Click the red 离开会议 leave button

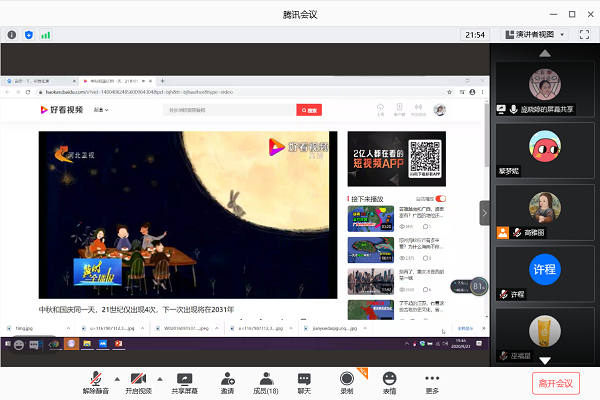(x=556, y=383)
